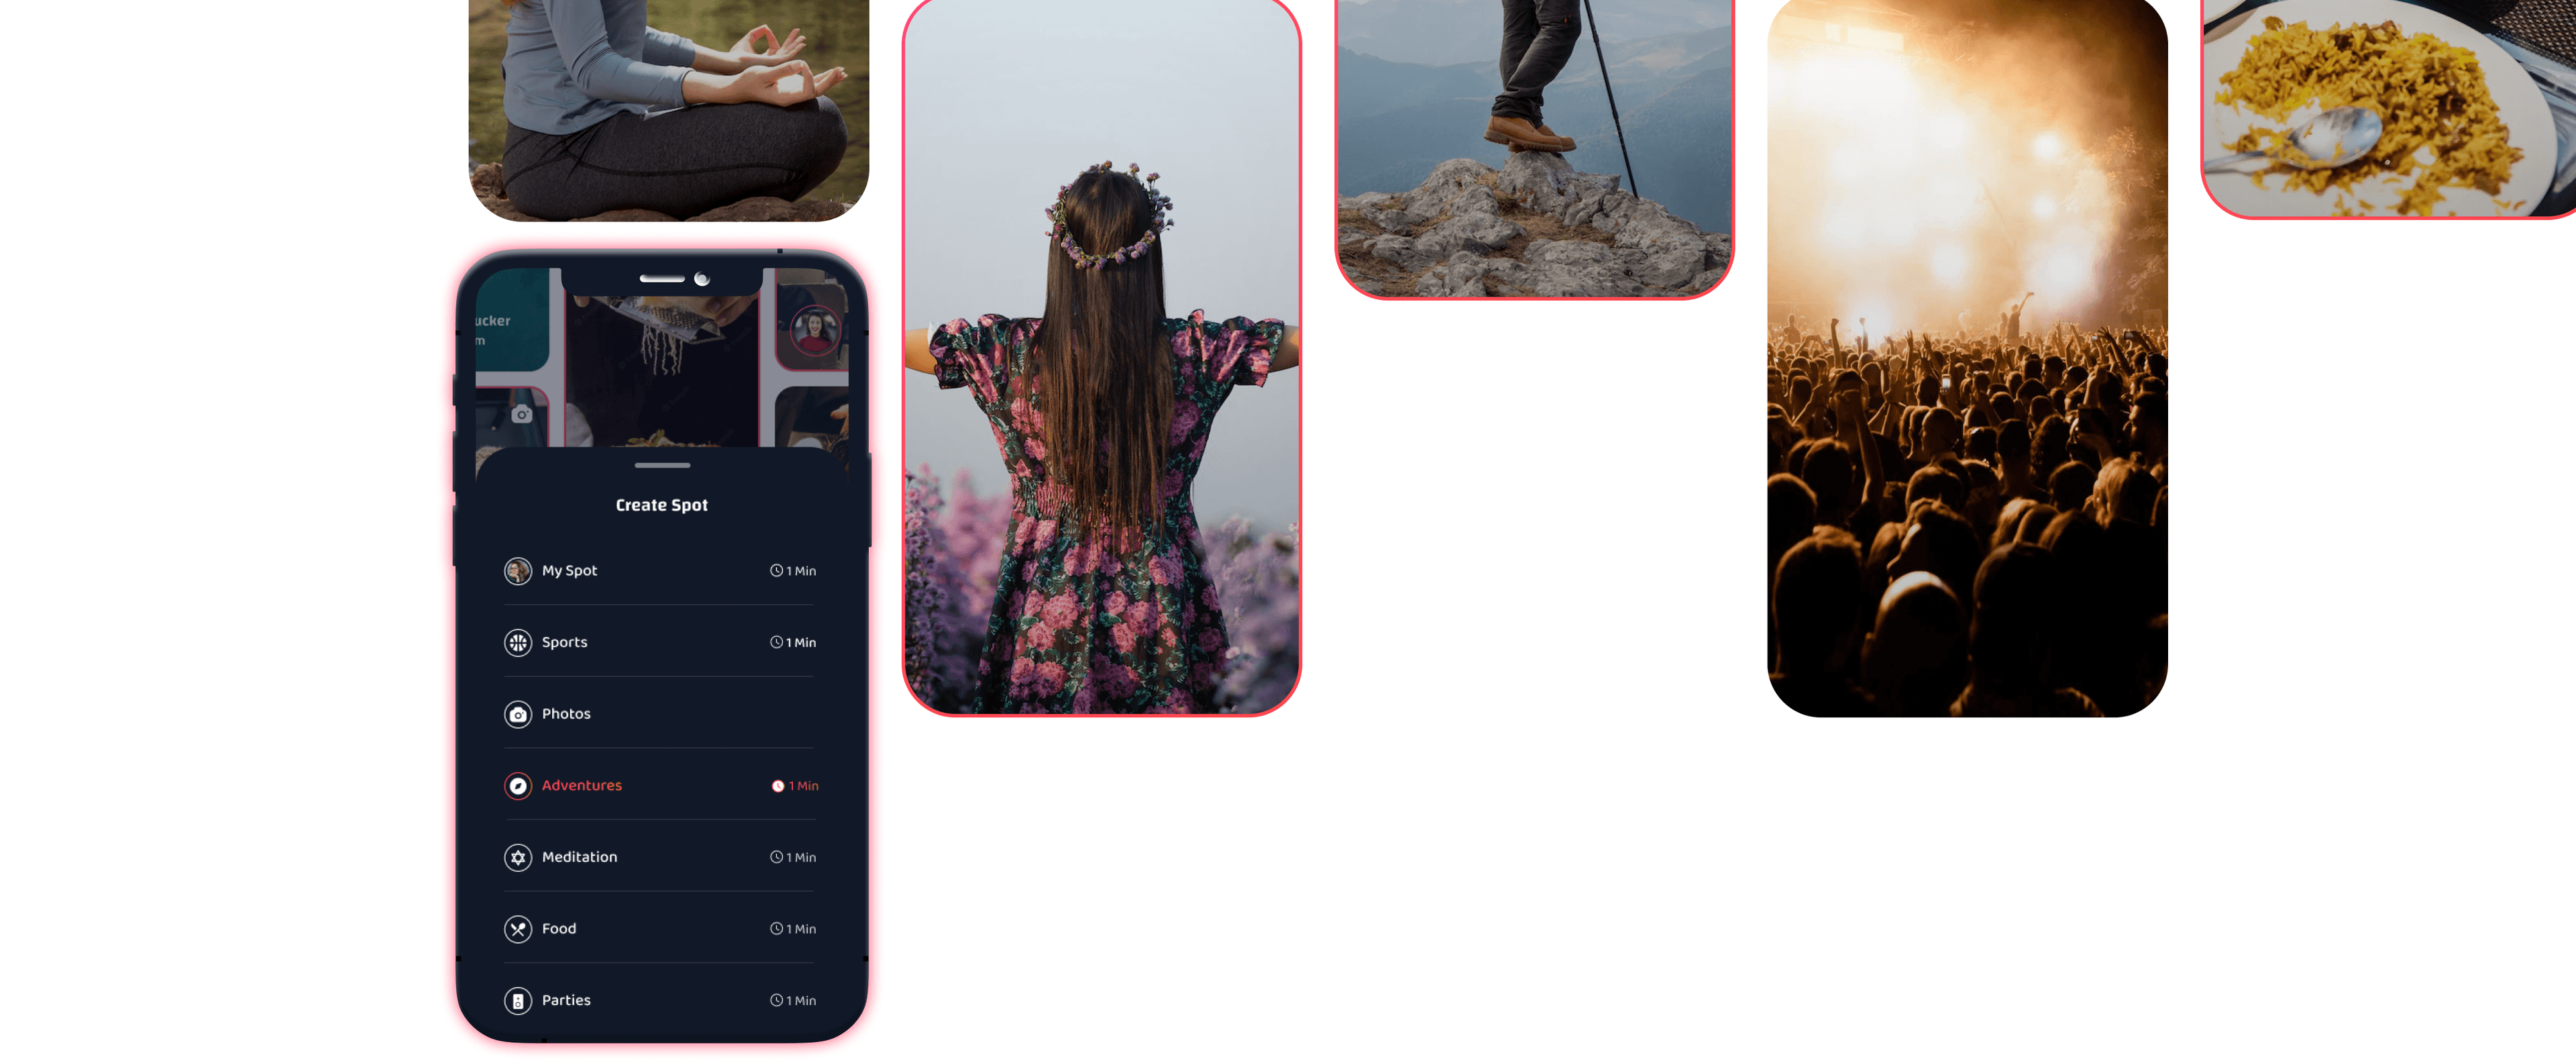Enable the My Spot 1 Min timer
The height and width of the screenshot is (1061, 2576).
[795, 570]
